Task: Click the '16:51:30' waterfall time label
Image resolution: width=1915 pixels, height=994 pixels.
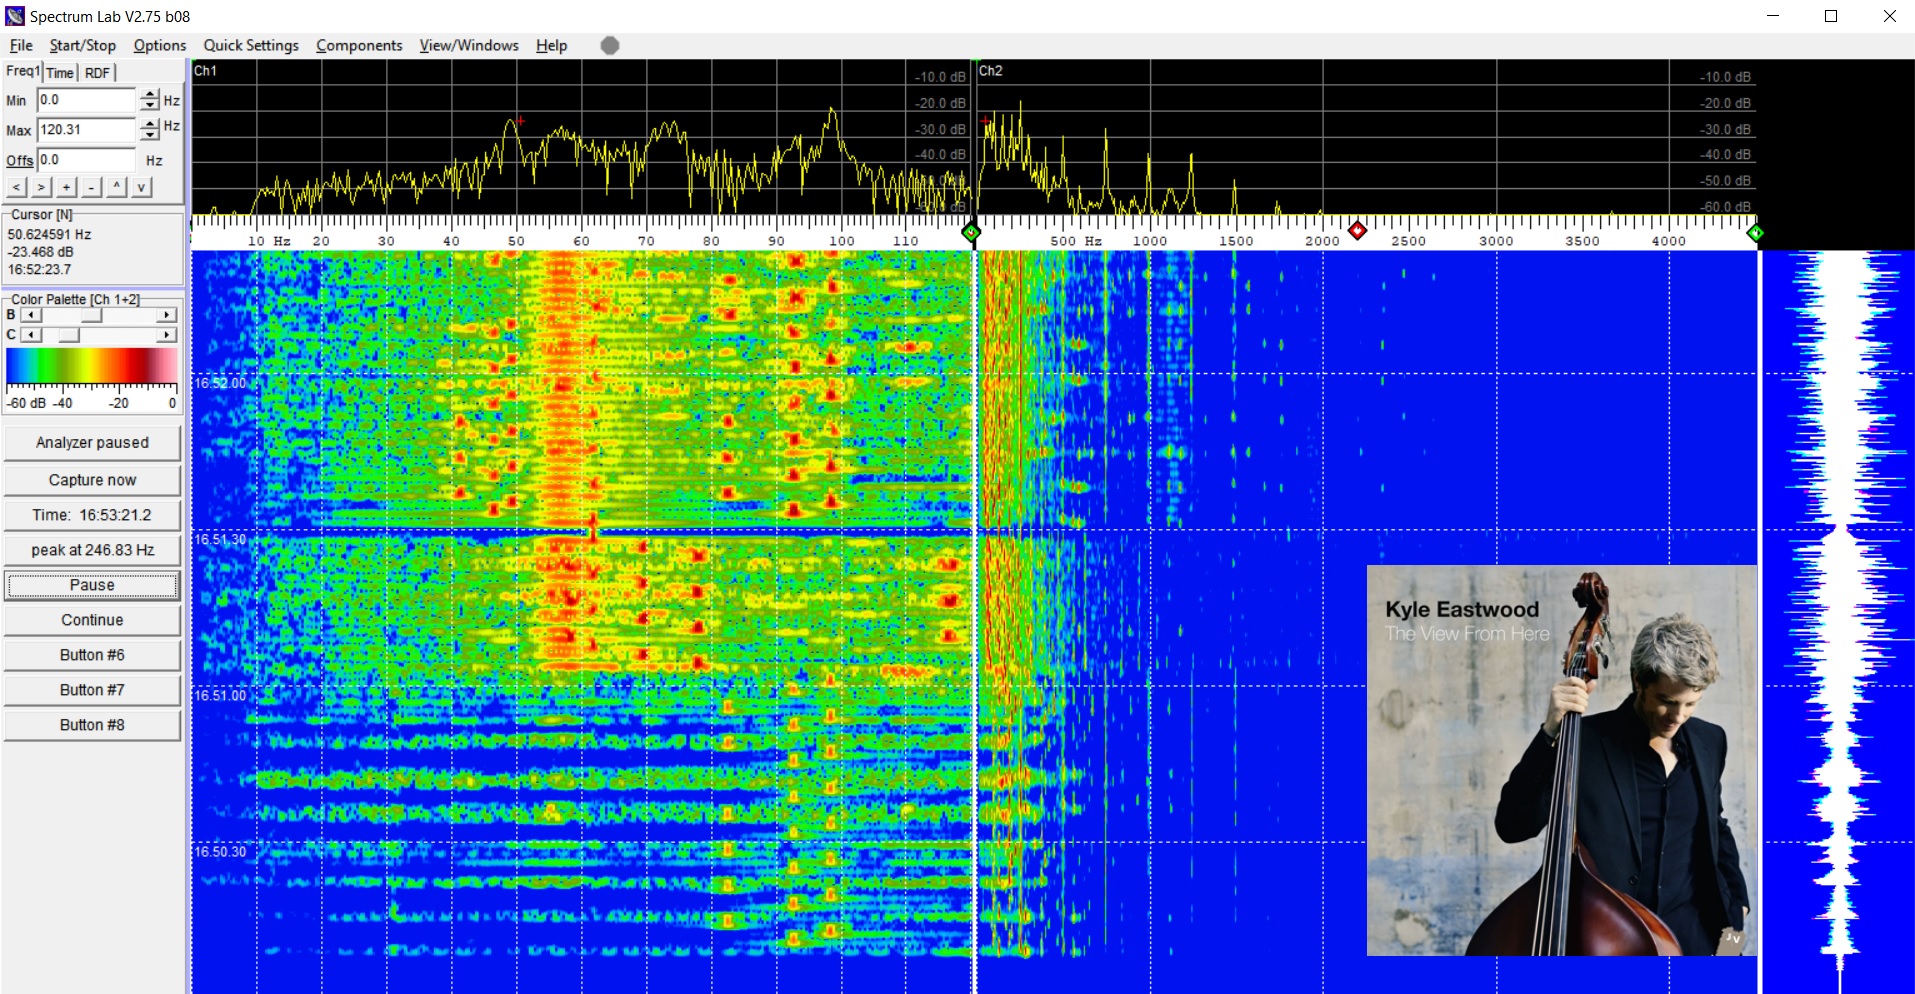Action: [x=220, y=539]
